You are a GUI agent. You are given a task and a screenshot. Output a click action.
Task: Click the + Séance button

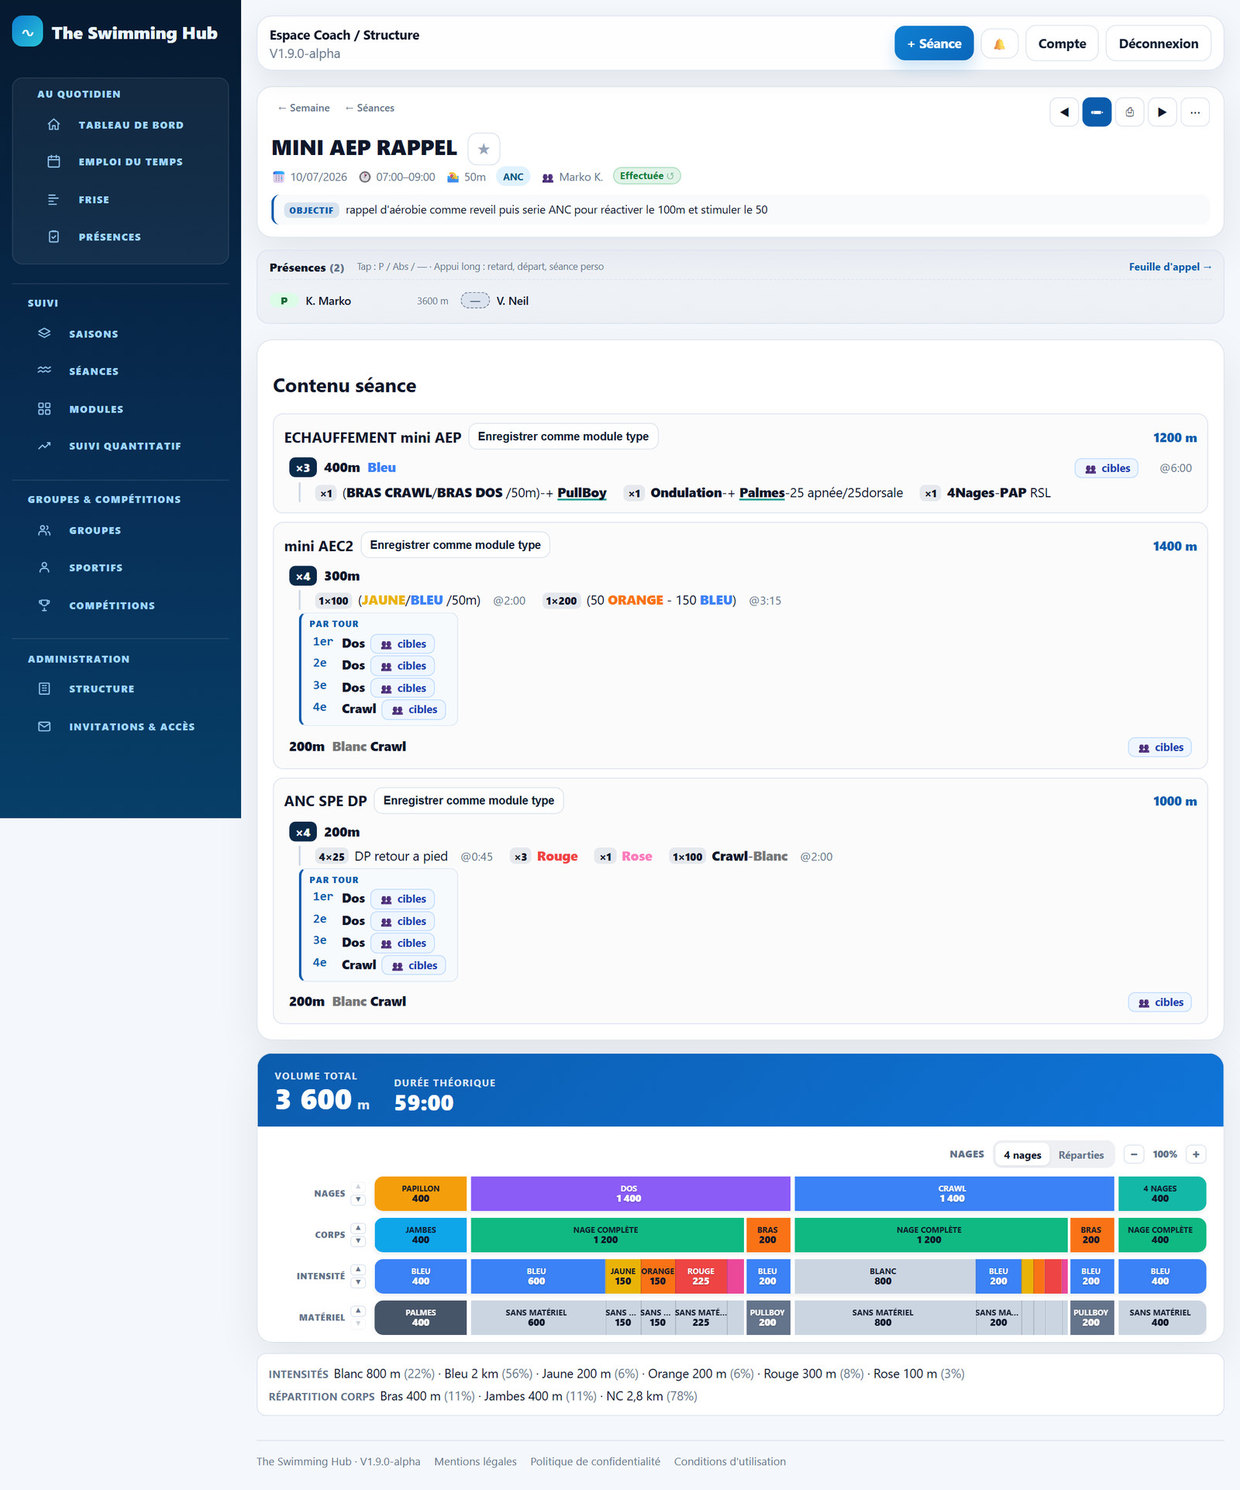[934, 44]
